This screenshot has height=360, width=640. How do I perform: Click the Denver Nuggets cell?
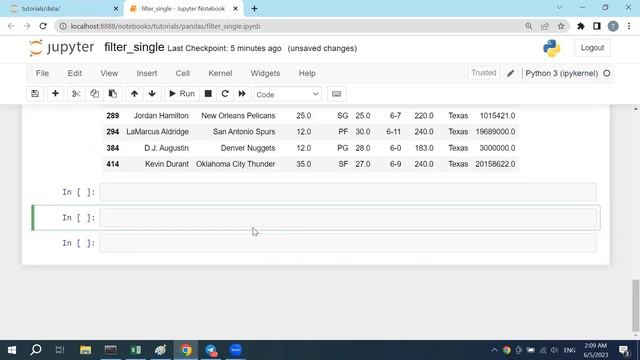(x=248, y=148)
